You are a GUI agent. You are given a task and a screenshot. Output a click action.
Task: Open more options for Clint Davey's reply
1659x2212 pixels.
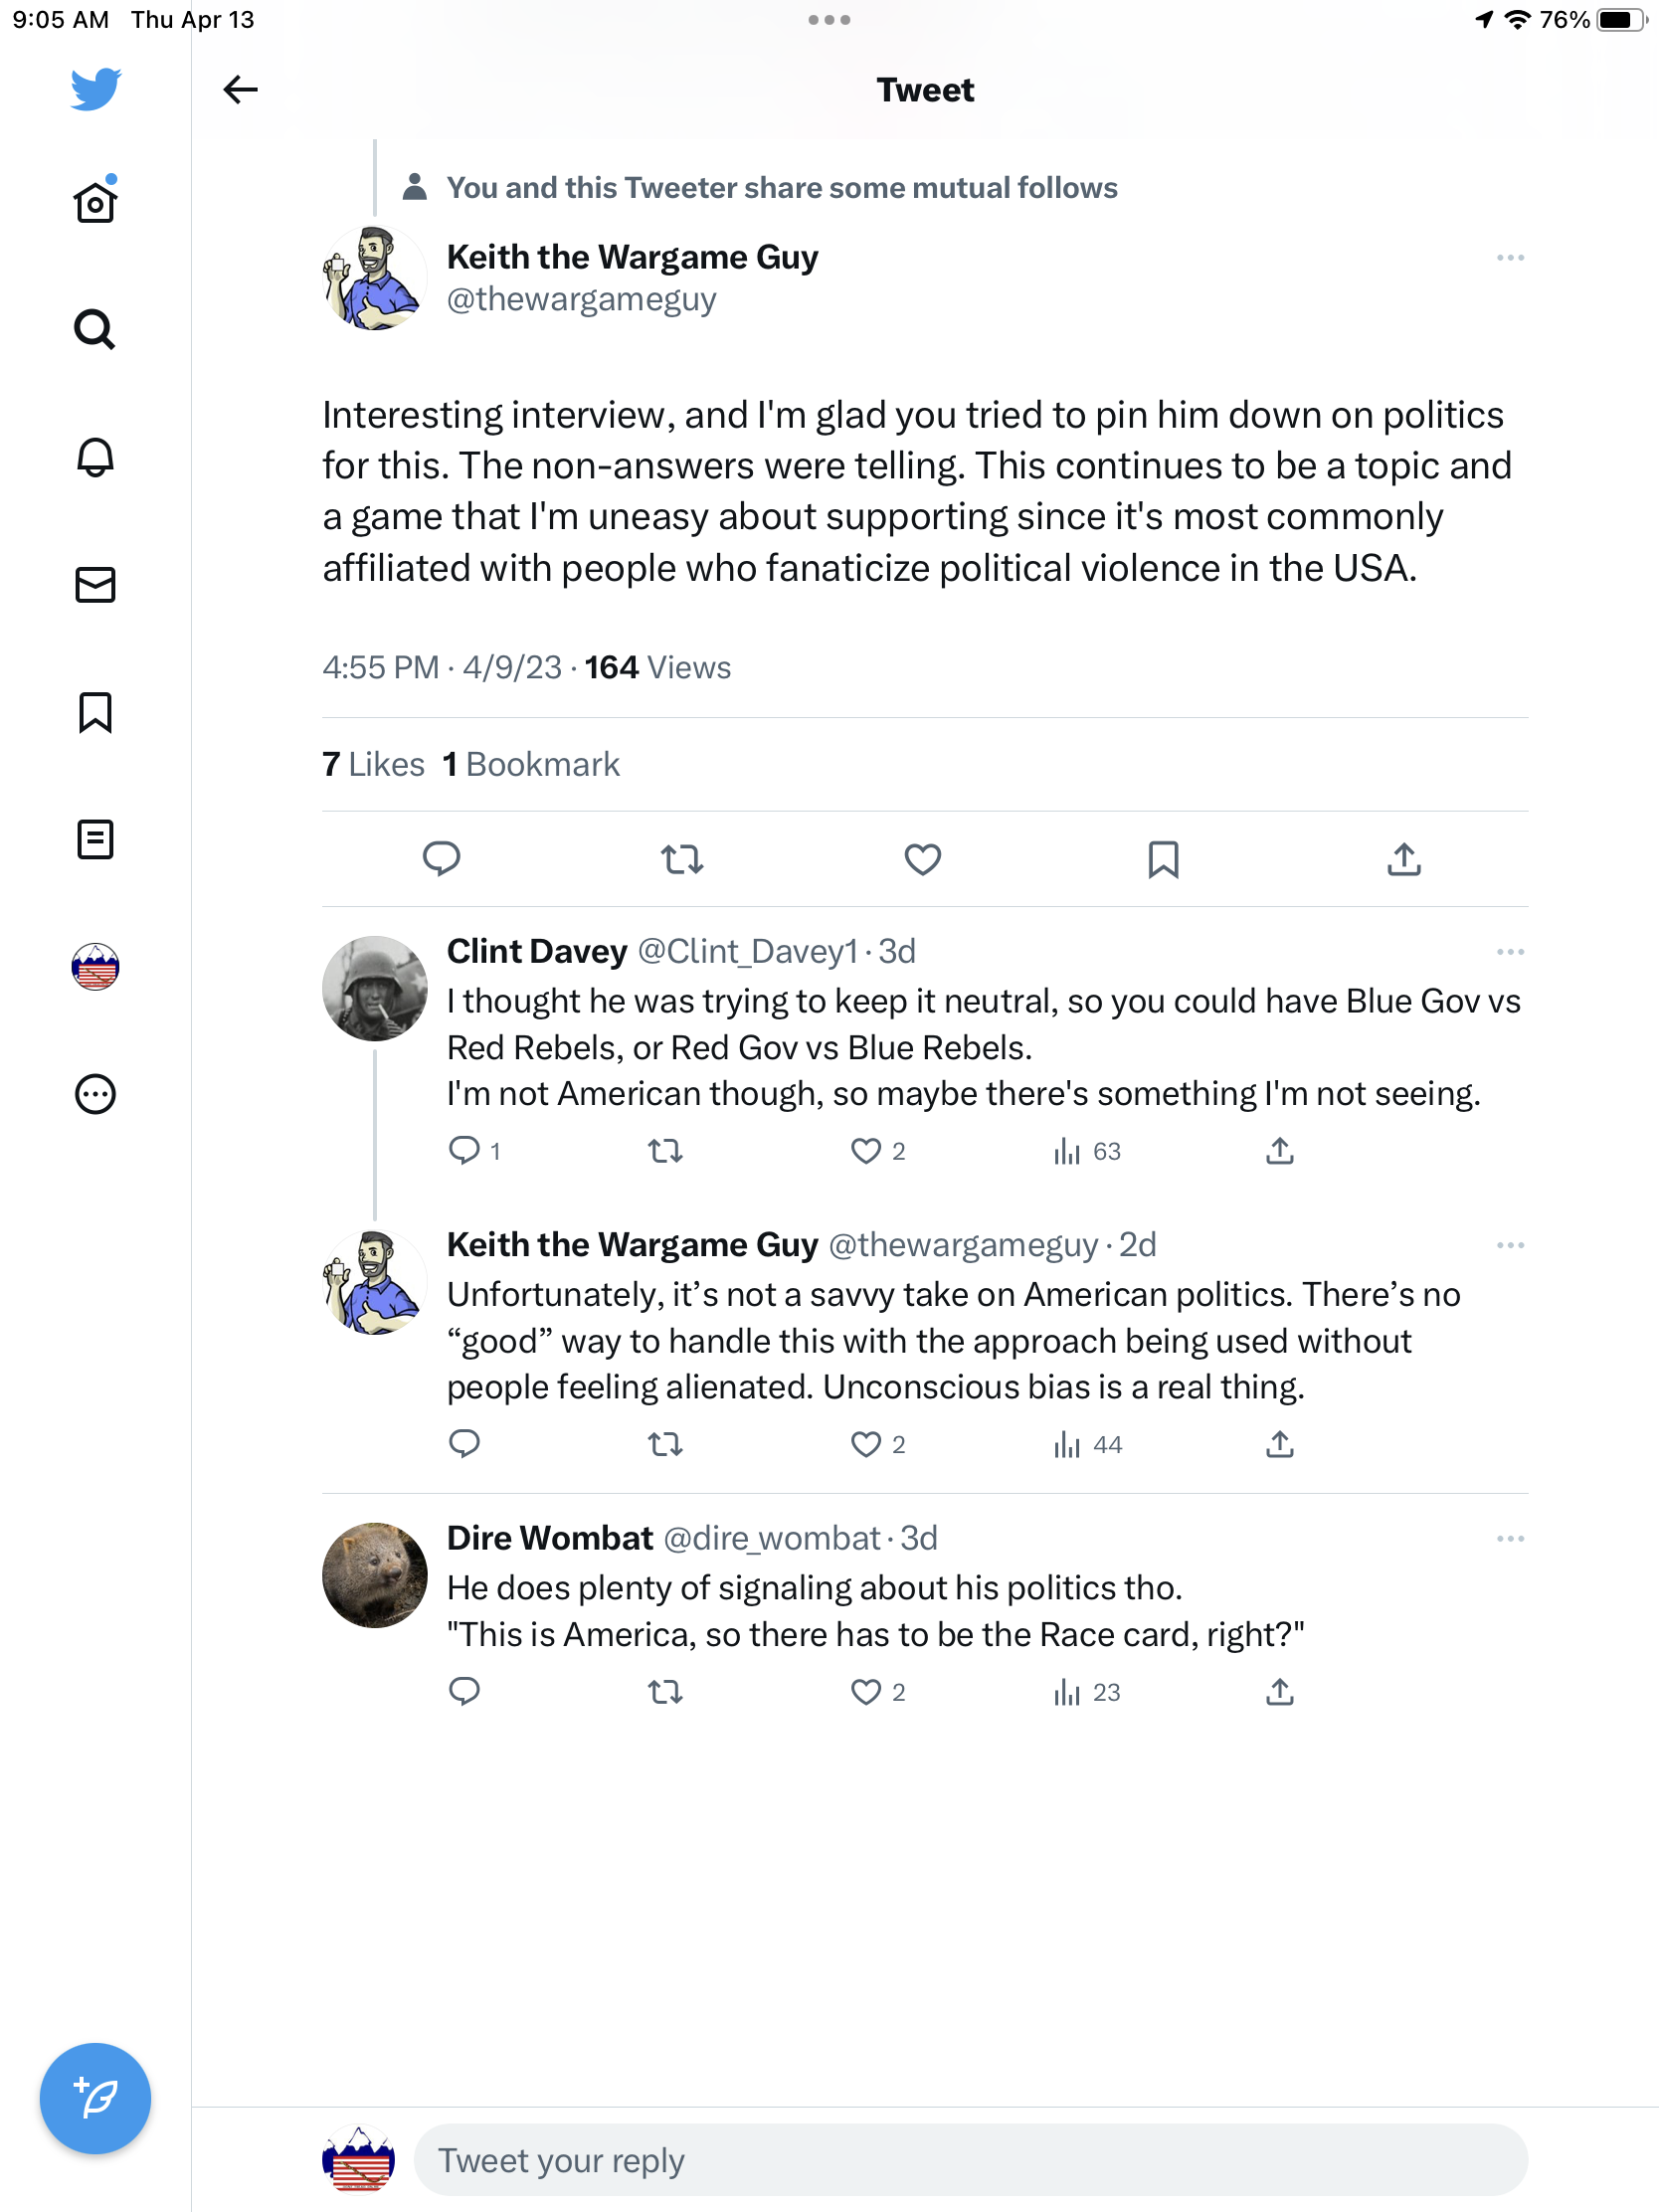tap(1509, 952)
